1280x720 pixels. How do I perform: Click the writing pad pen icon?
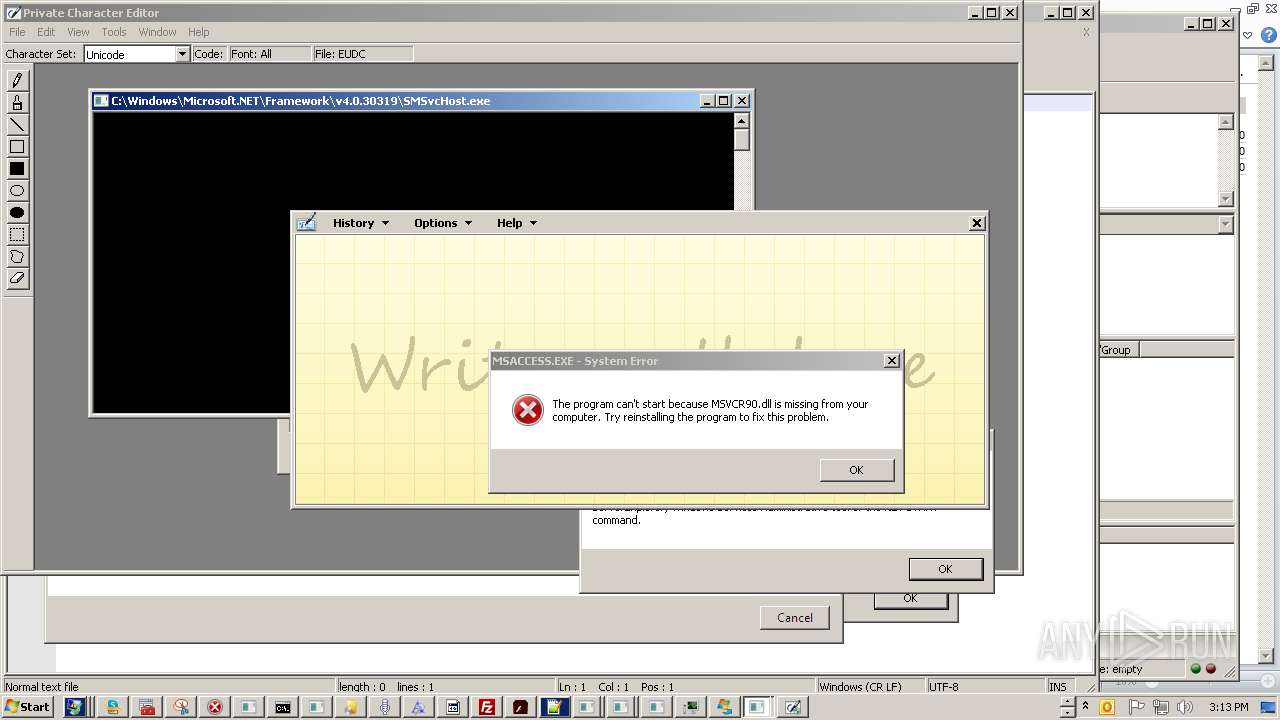(x=307, y=223)
